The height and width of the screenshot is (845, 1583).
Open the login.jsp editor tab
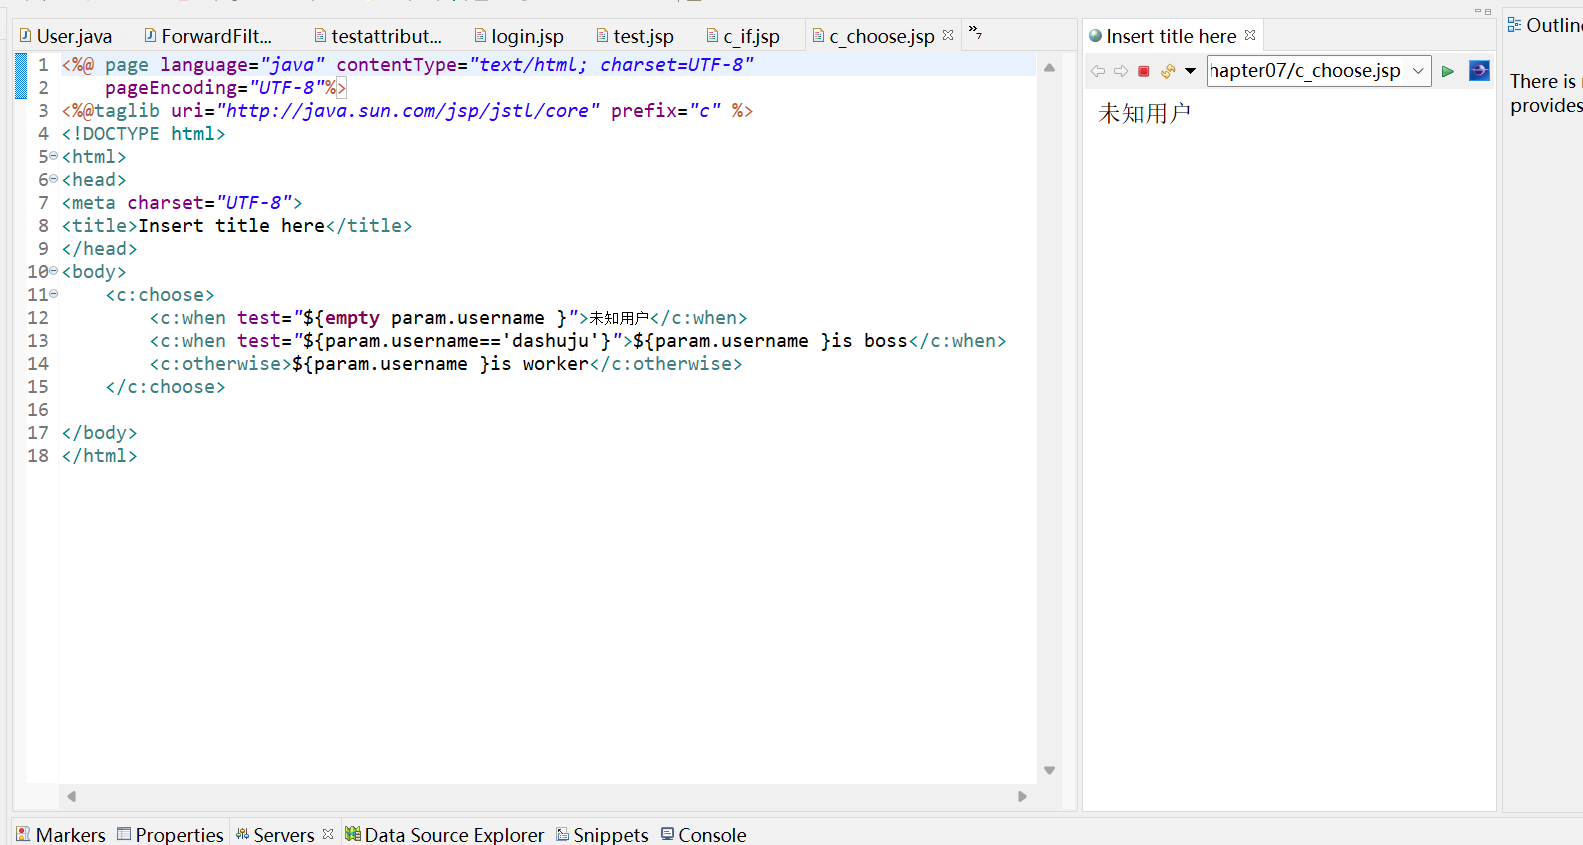click(519, 36)
